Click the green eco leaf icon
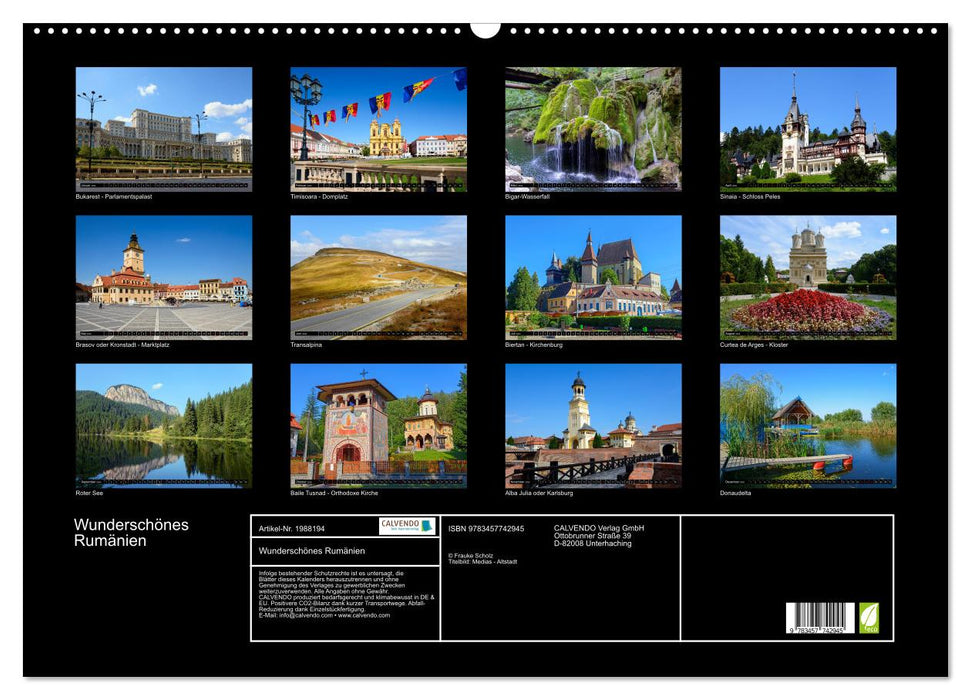The height and width of the screenshot is (700, 971). 869,617
